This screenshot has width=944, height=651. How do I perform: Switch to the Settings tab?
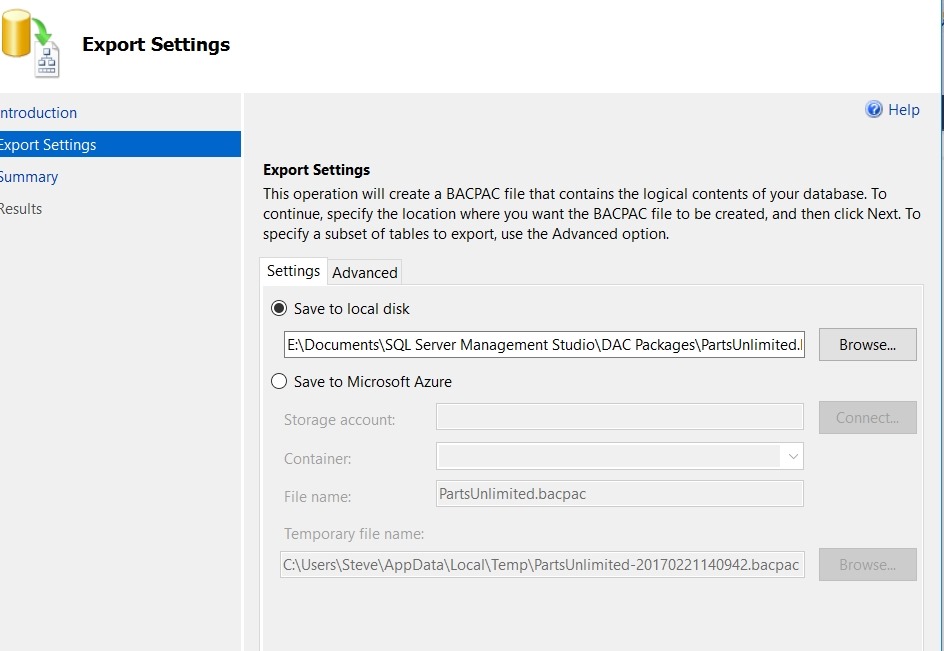tap(293, 271)
